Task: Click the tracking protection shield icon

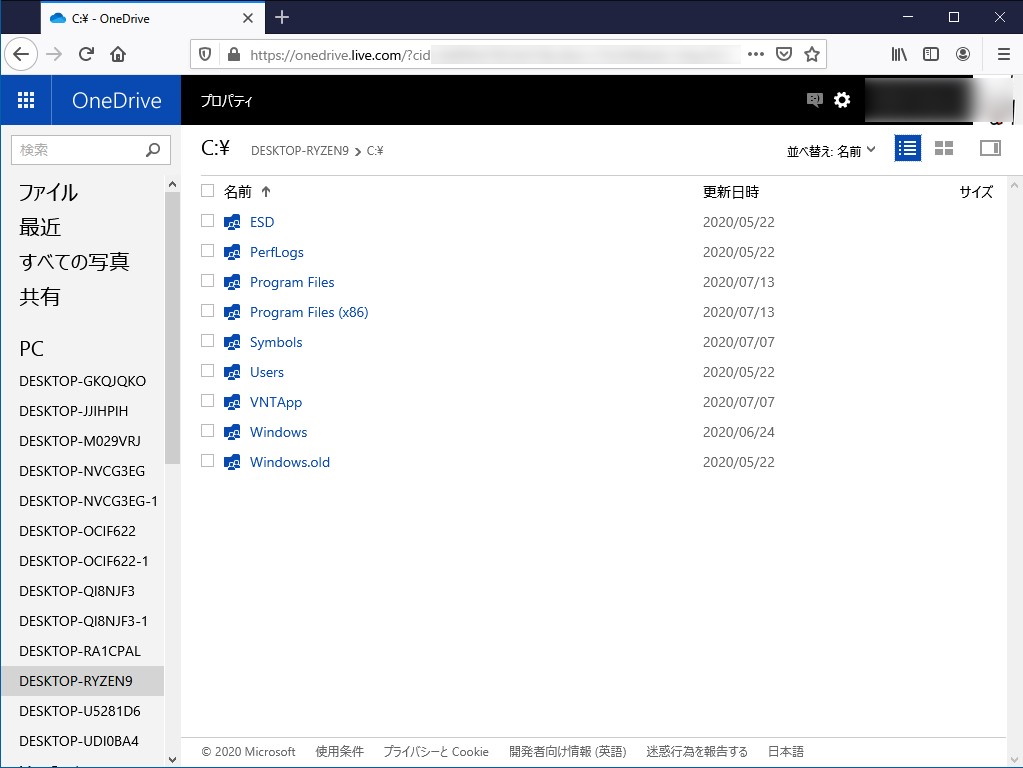Action: [205, 54]
